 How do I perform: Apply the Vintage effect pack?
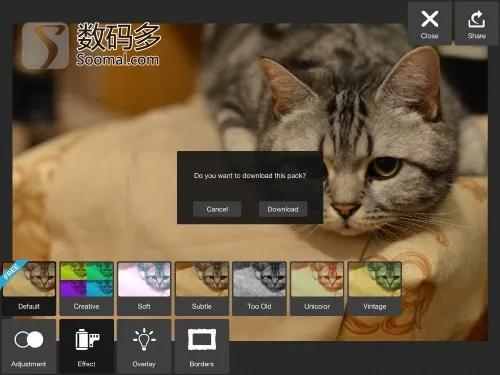[375, 288]
